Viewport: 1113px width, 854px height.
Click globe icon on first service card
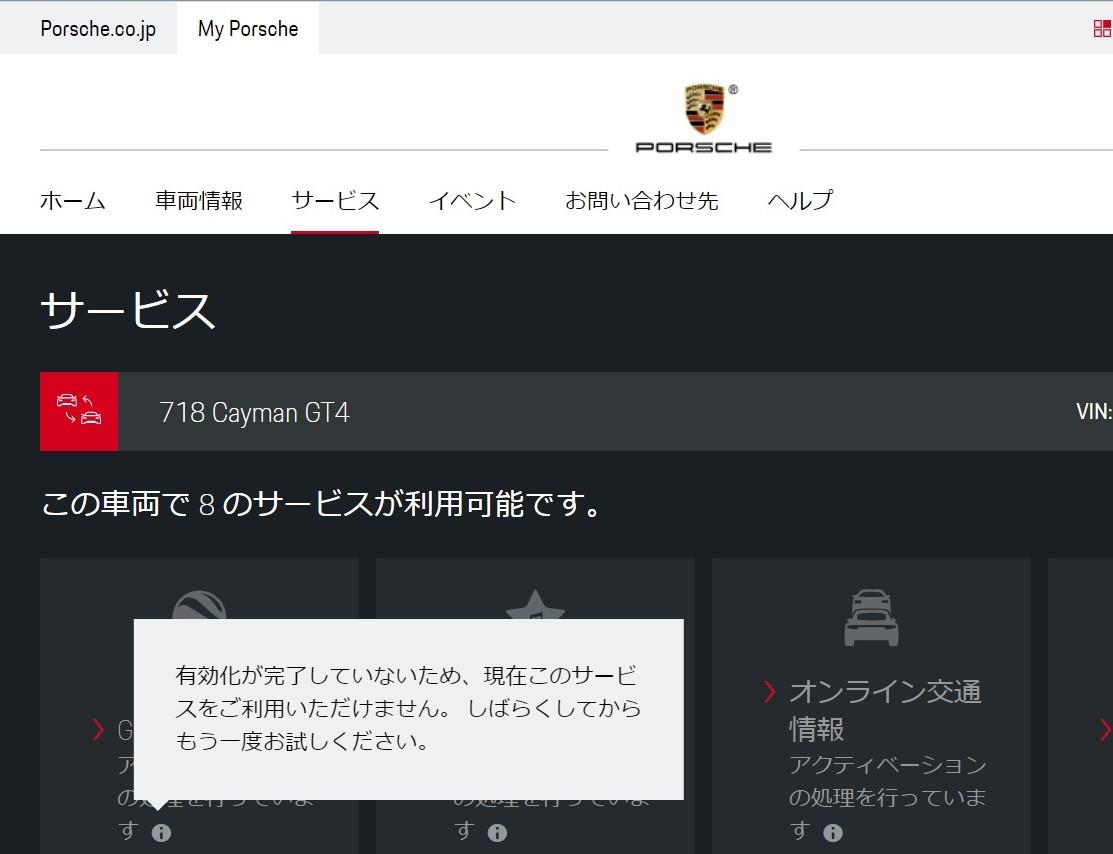point(199,605)
